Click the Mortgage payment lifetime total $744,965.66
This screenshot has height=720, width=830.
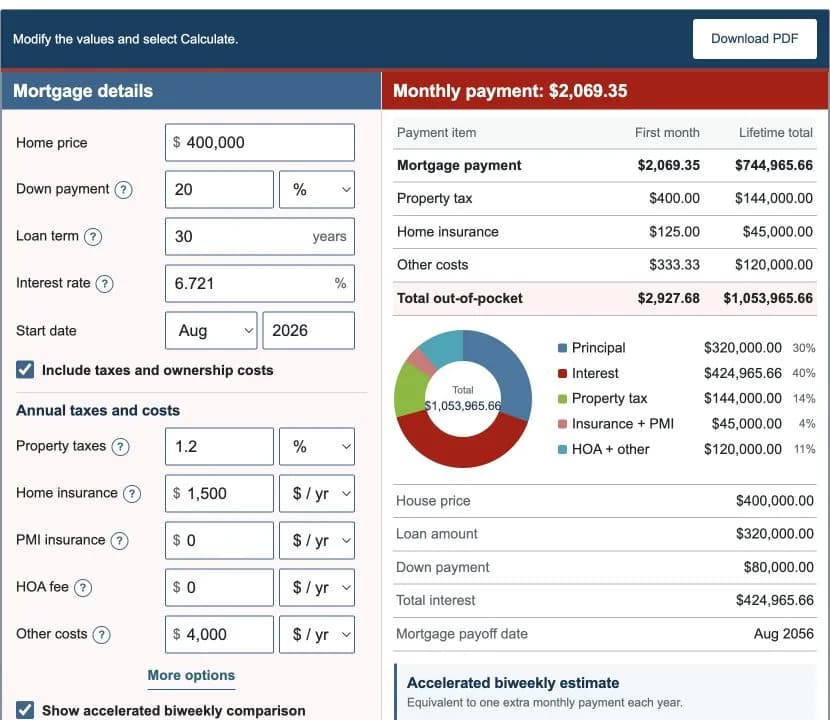[x=773, y=165]
